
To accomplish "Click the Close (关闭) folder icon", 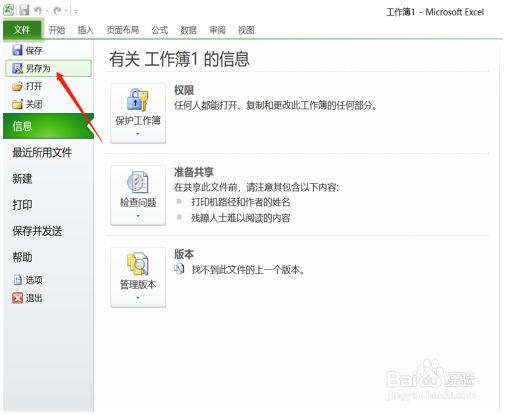I will tap(17, 104).
